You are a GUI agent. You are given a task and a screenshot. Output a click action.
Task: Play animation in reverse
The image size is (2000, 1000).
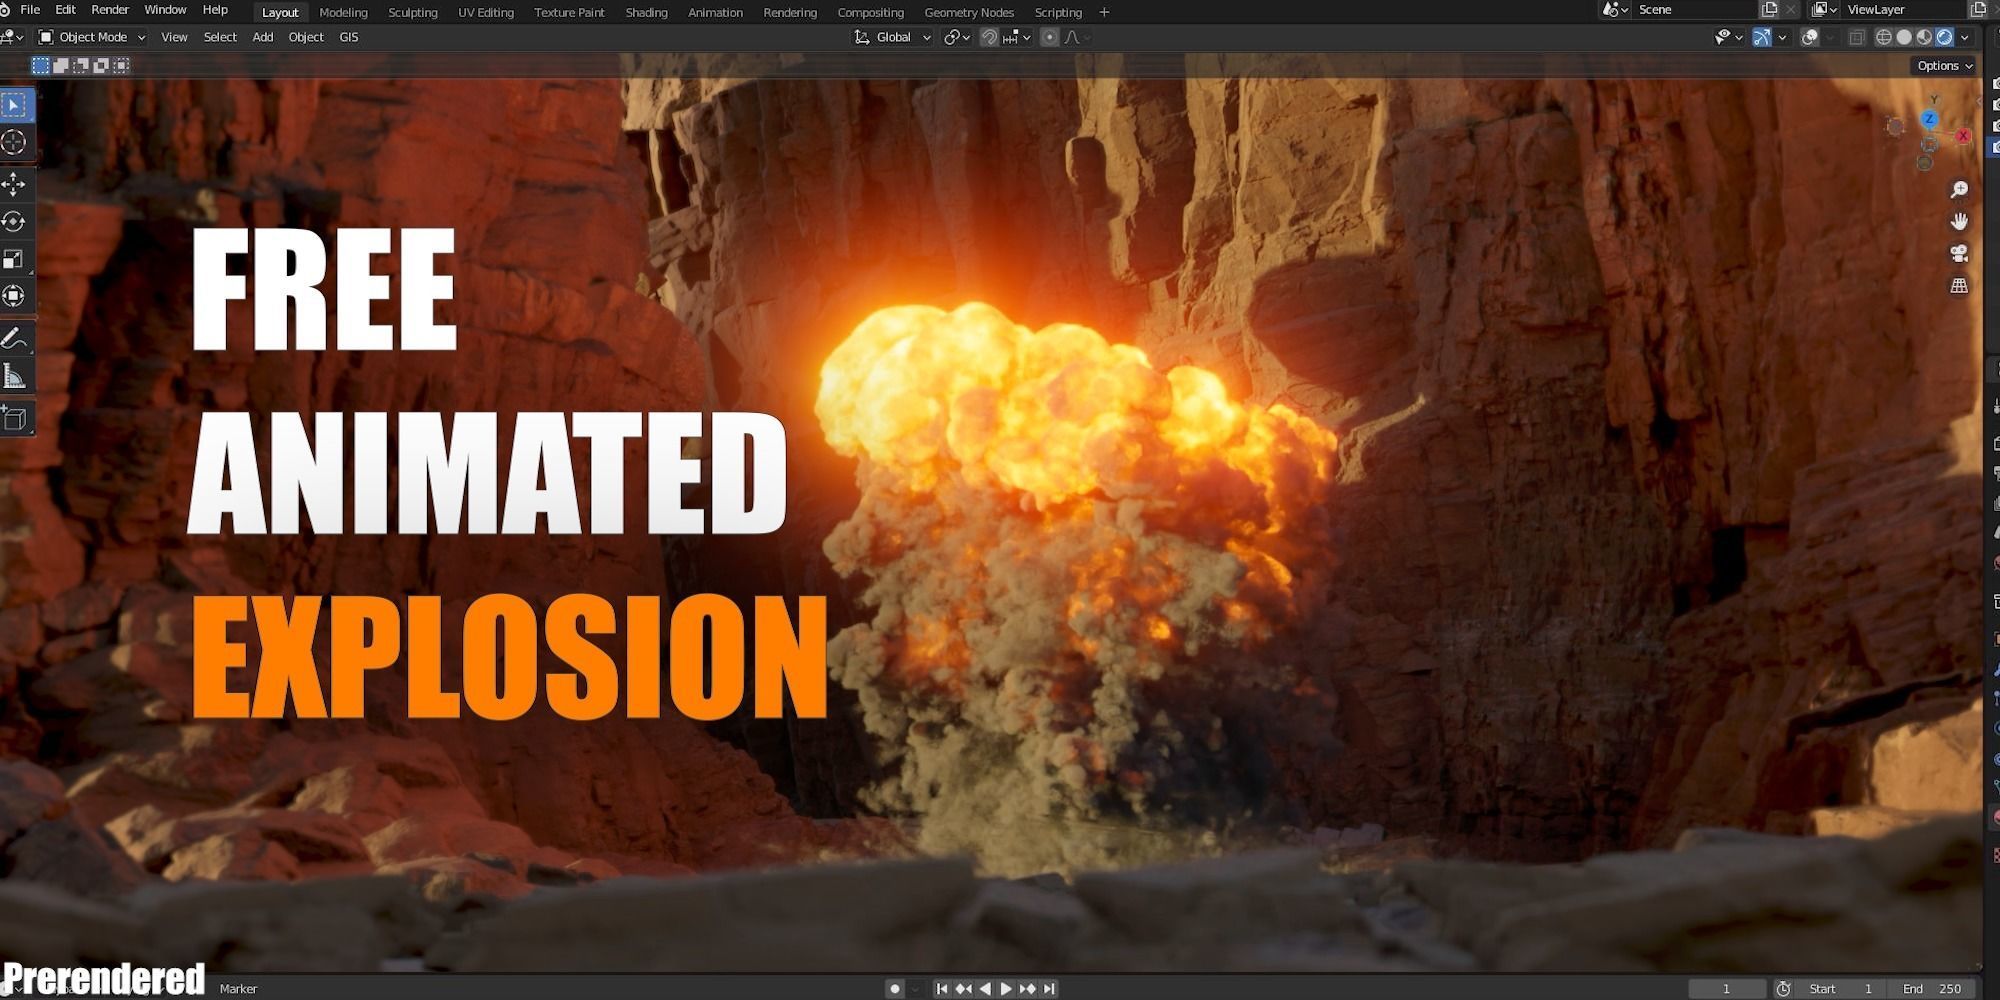click(985, 988)
